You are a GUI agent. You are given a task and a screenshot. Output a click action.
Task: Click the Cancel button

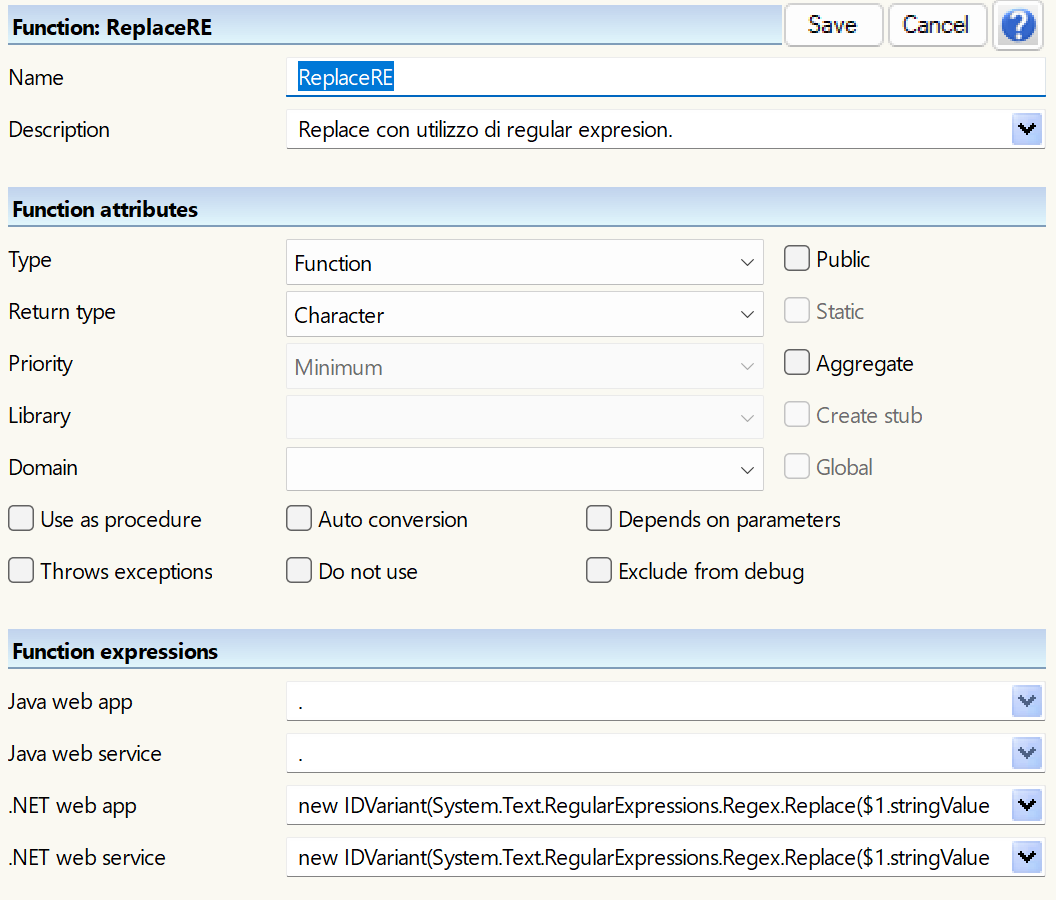936,25
